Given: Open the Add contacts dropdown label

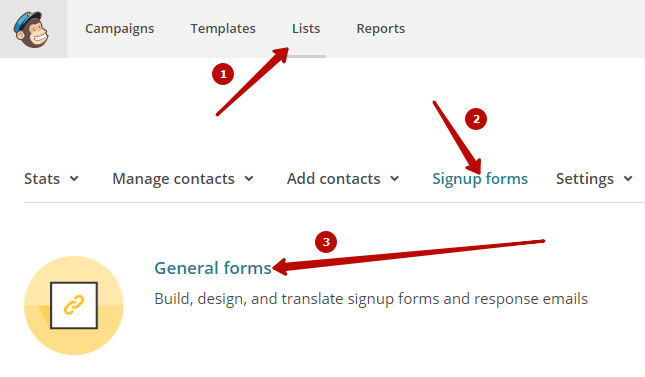Looking at the screenshot, I should (334, 179).
